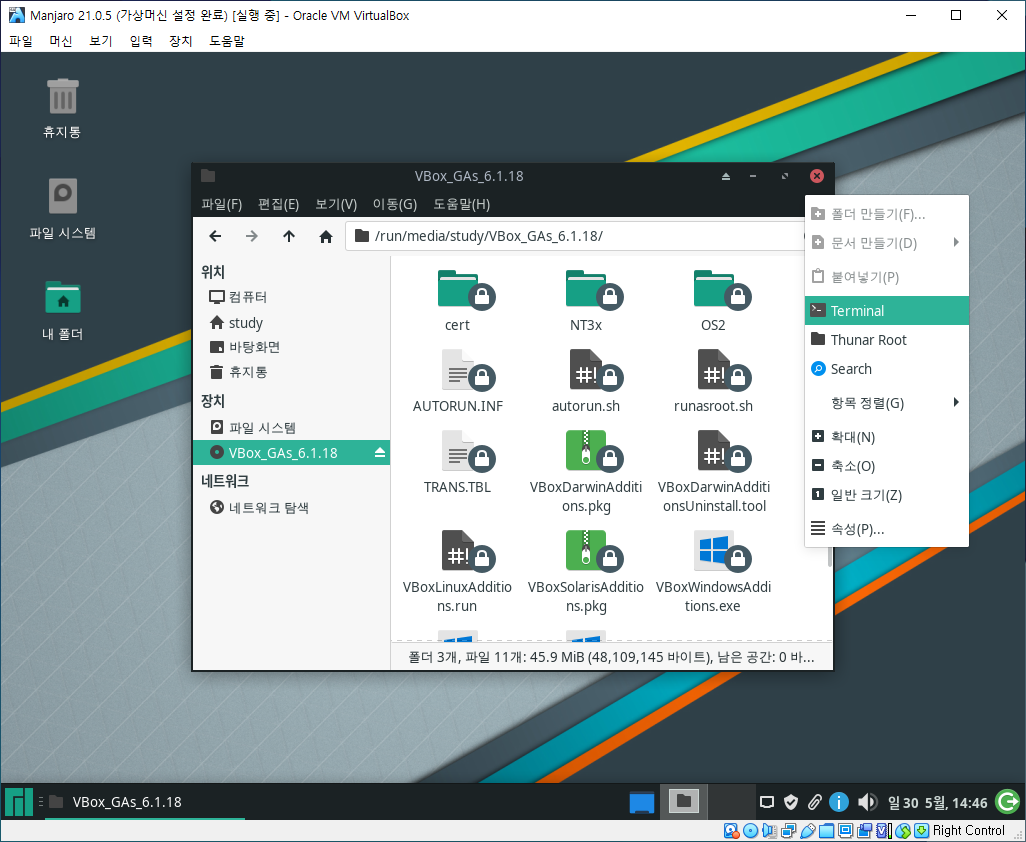This screenshot has height=842, width=1026.
Task: Click the path location field
Action: [576, 236]
